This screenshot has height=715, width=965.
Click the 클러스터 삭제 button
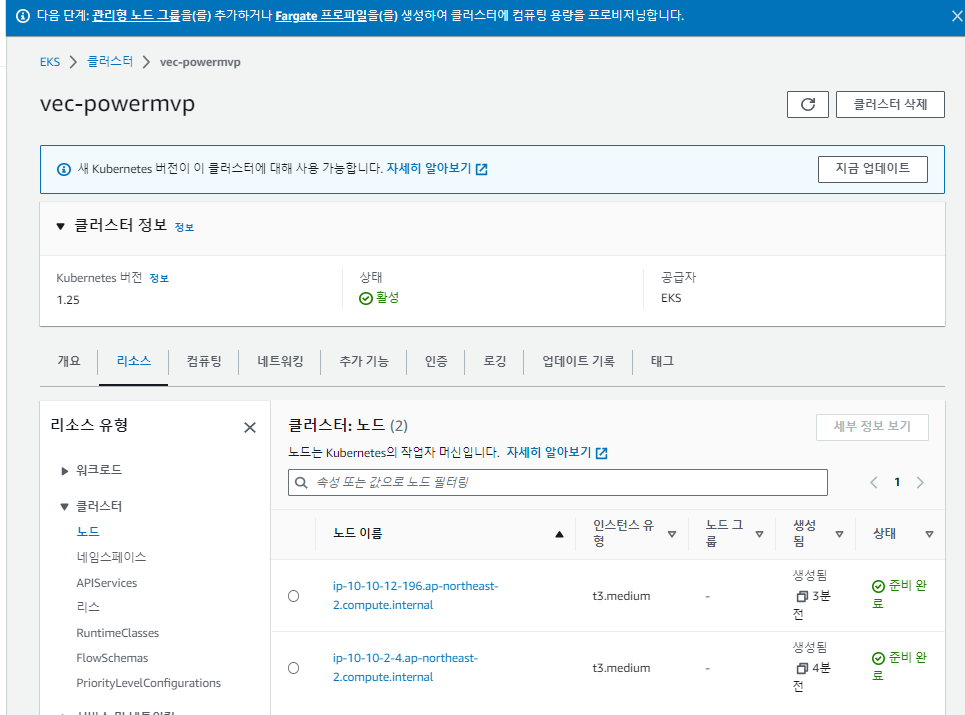pyautogui.click(x=890, y=105)
